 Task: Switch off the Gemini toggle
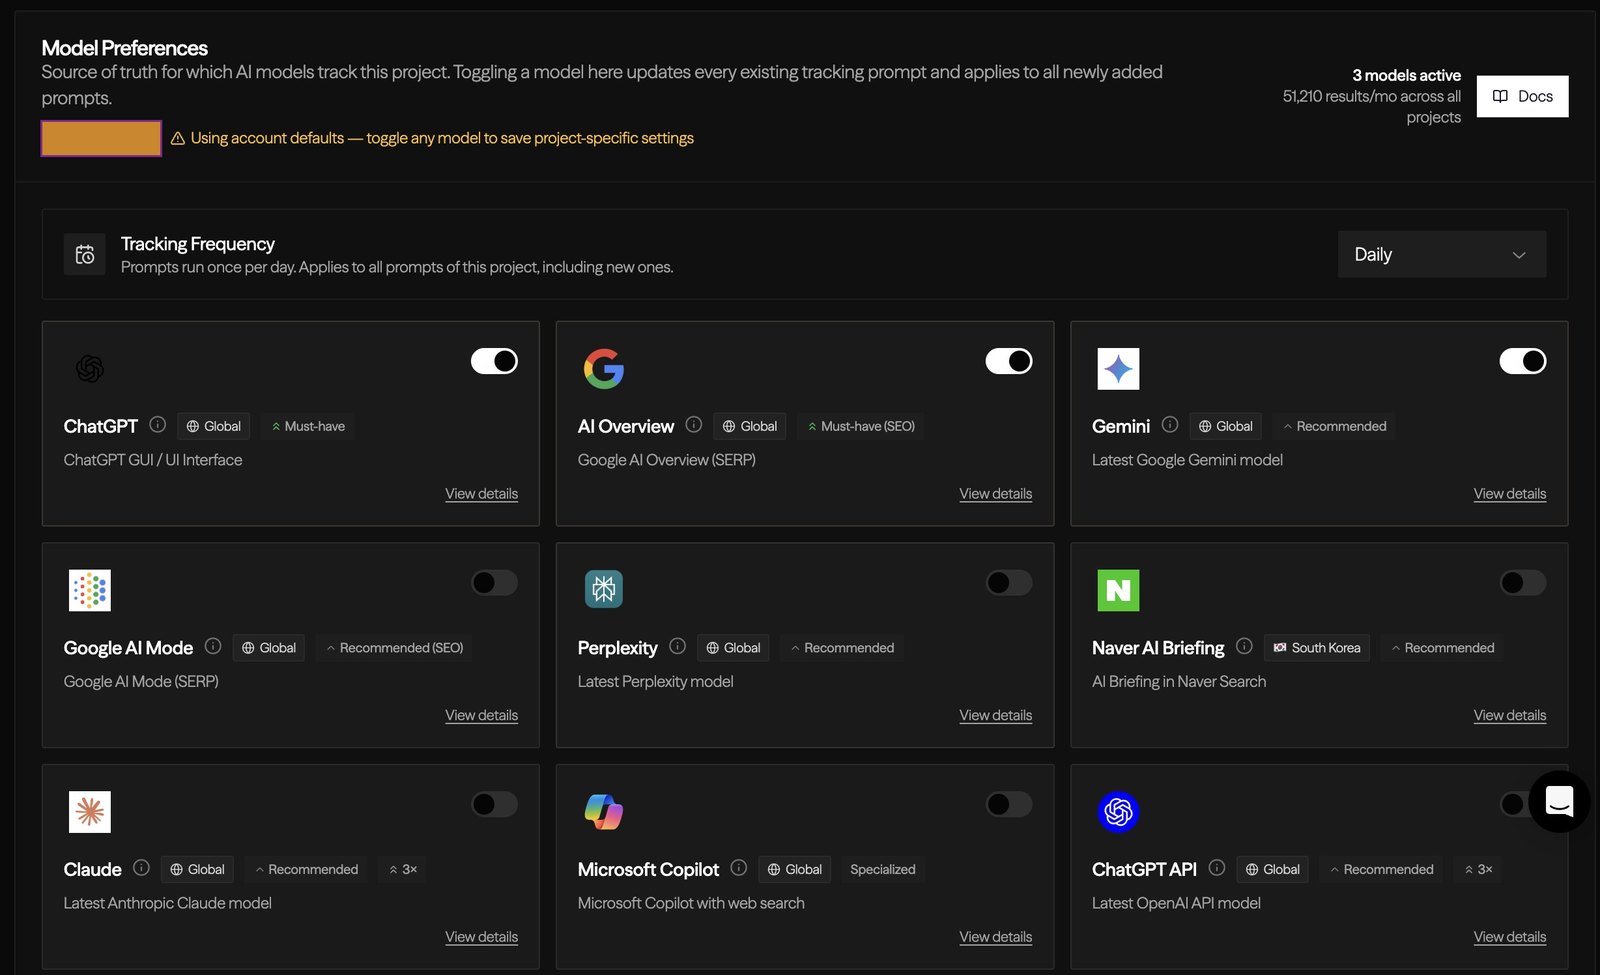tap(1522, 361)
